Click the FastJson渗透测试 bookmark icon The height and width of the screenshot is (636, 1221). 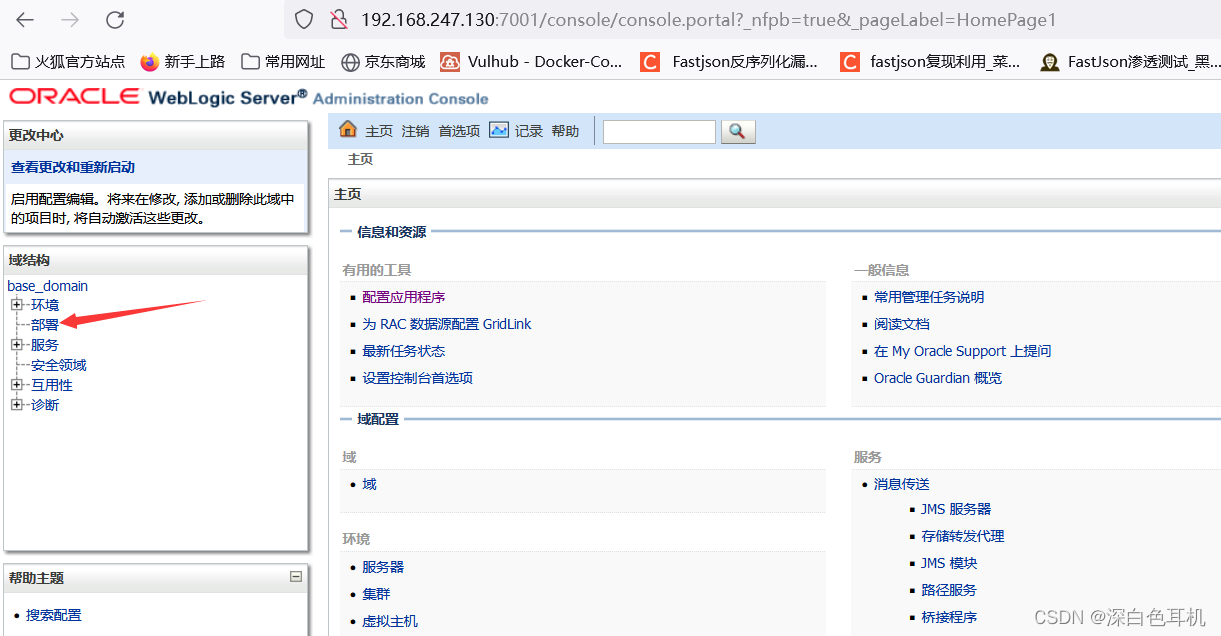pos(1050,61)
